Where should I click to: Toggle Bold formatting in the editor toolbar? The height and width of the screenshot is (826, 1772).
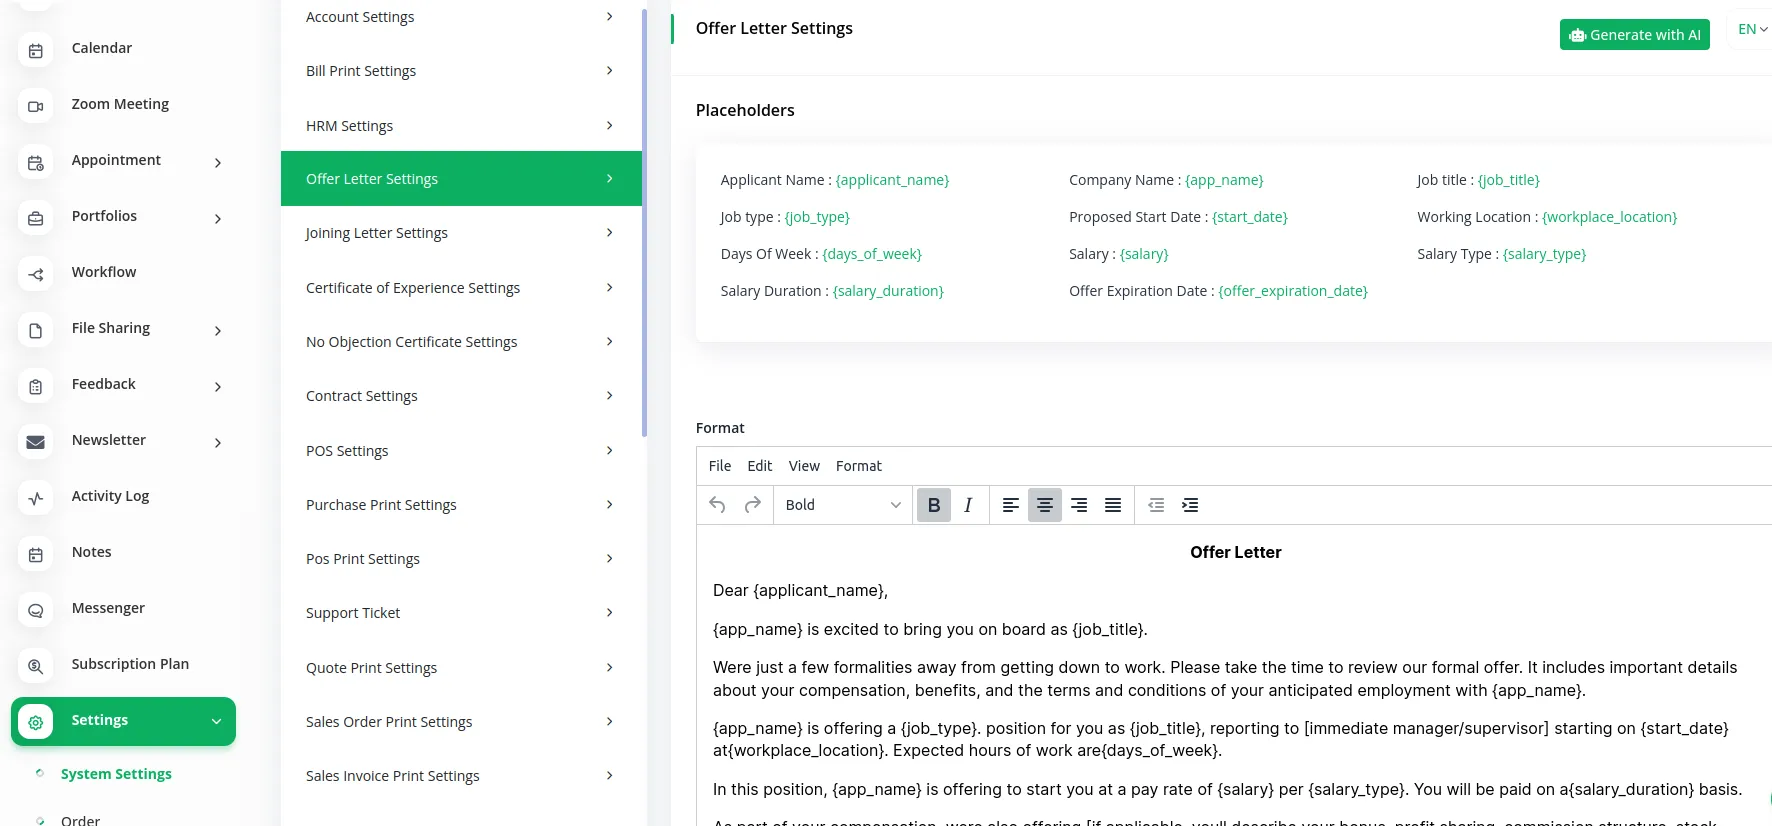933,505
